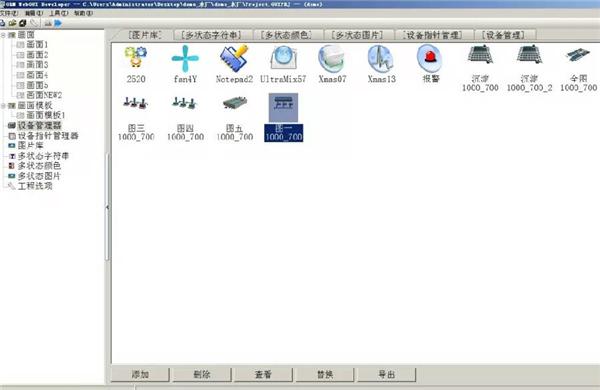
Task: Collapse the left panel with splitter arrow
Action: 108,207
